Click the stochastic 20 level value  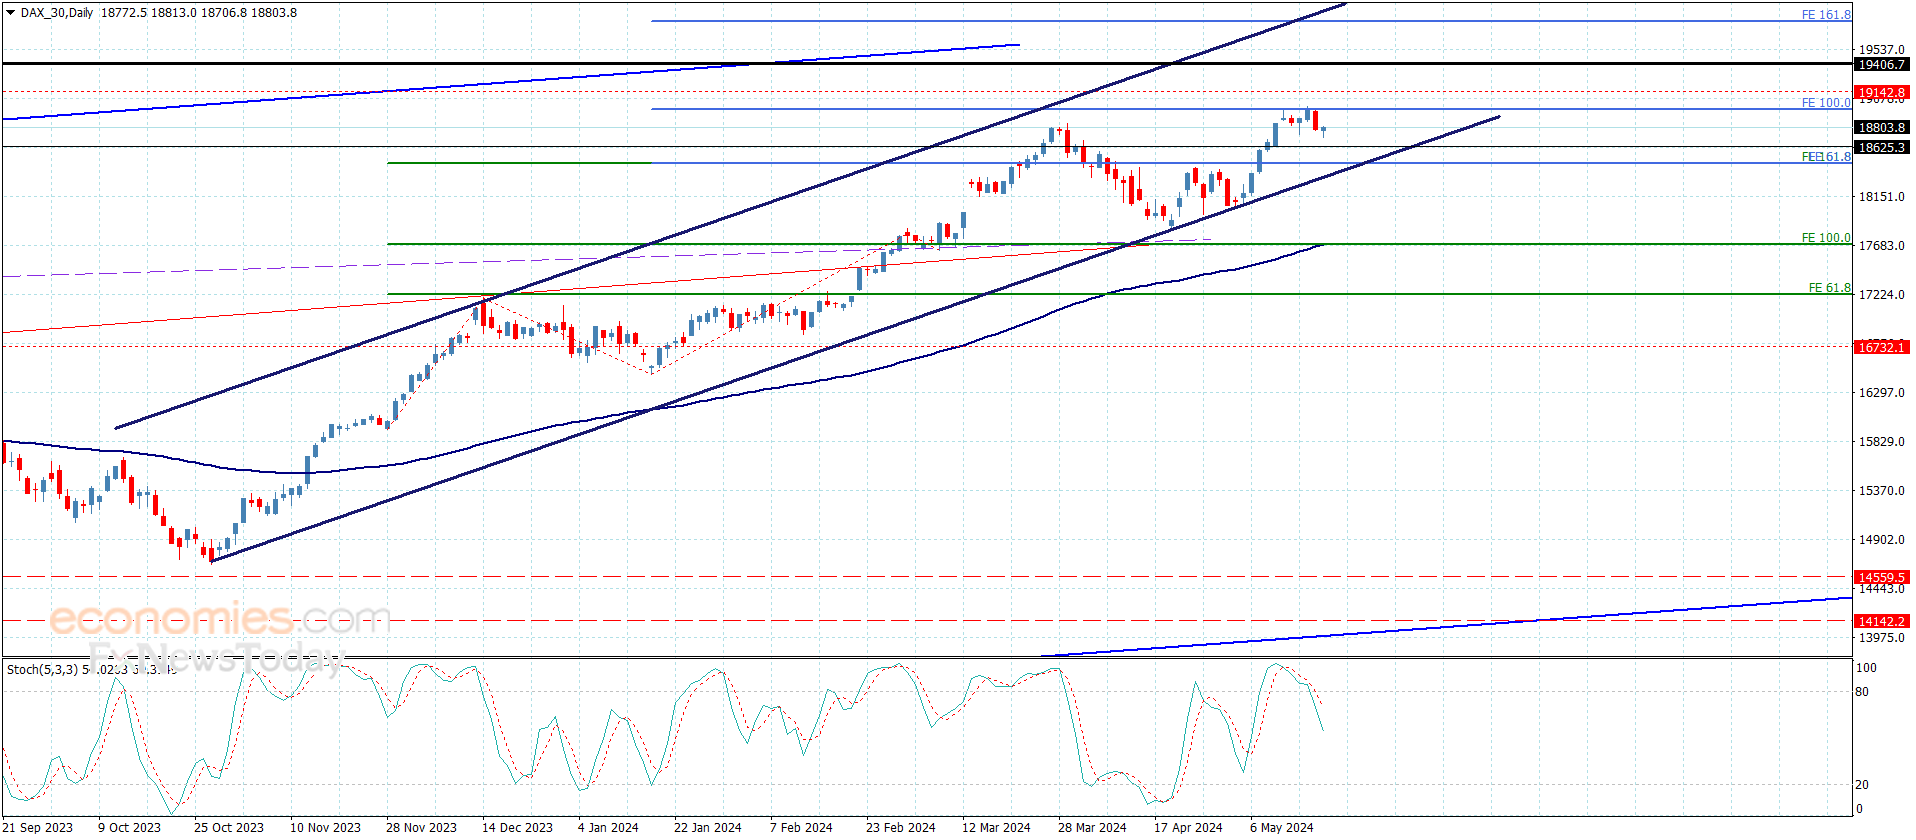(x=1862, y=784)
